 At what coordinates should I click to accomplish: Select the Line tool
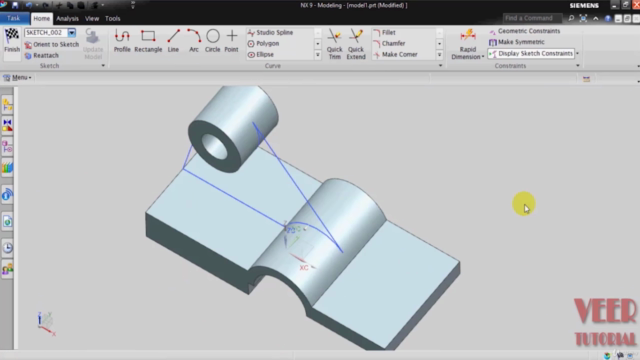coord(173,41)
